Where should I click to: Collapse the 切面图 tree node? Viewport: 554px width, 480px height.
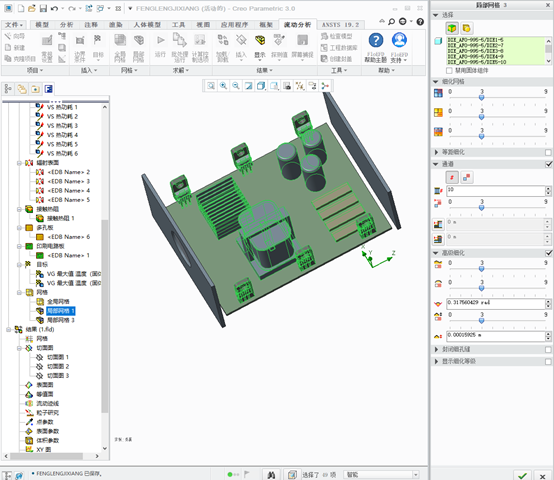(x=19, y=348)
